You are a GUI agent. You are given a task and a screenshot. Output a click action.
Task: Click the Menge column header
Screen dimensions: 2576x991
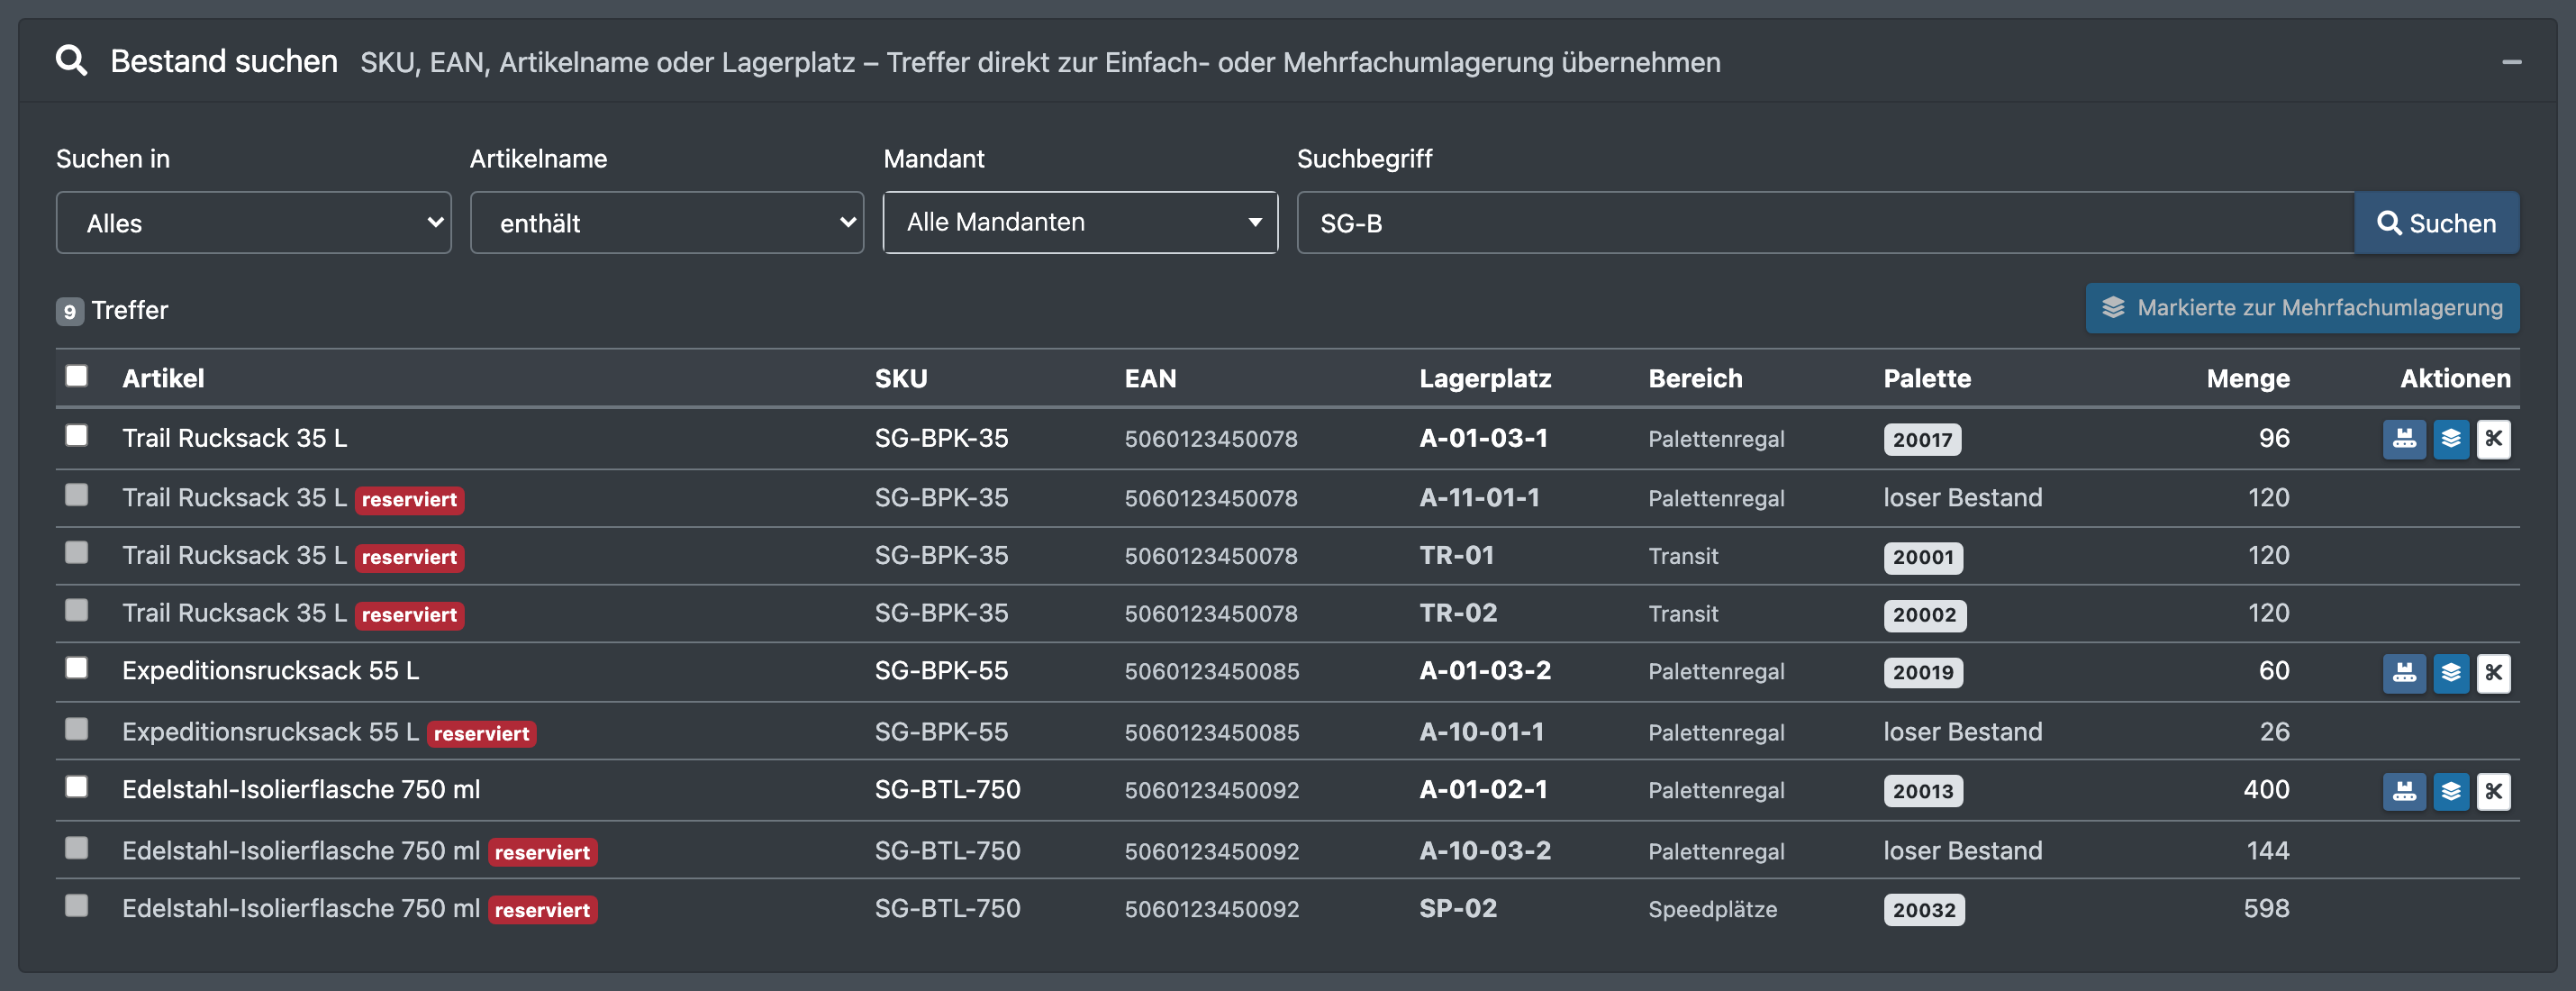point(2247,378)
